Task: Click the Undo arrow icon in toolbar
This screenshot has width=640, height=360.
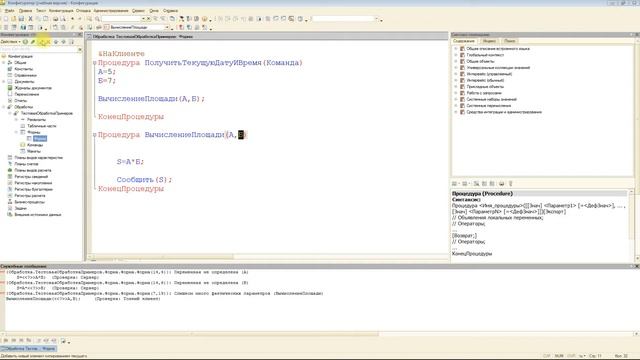Action: (x=72, y=19)
